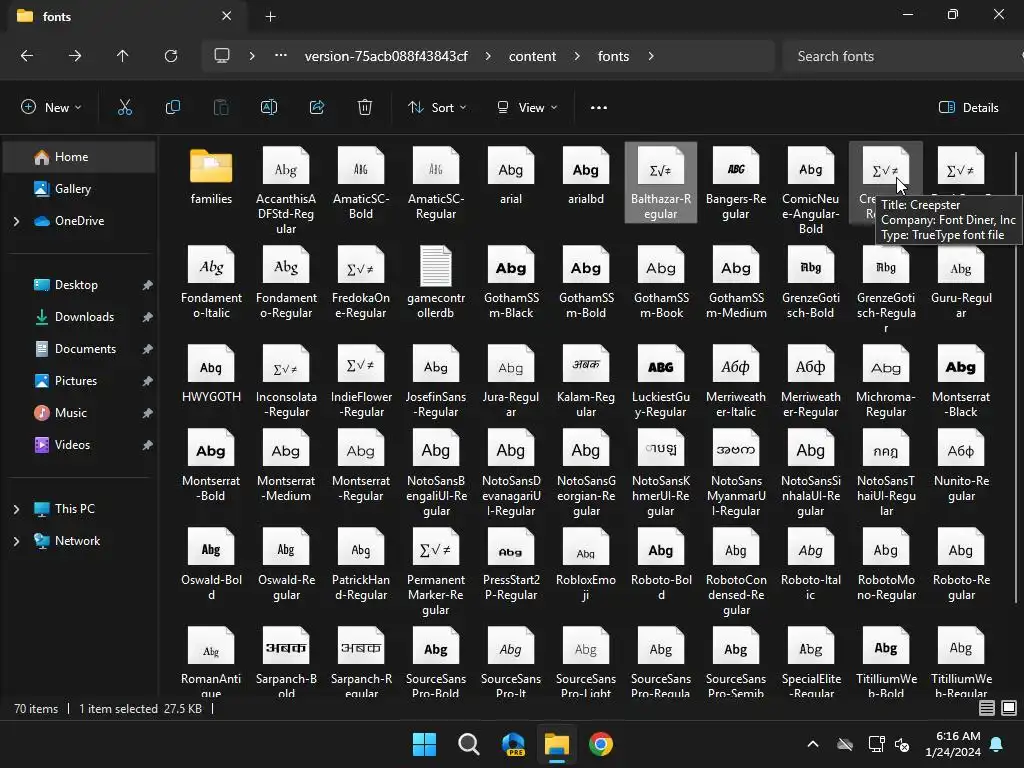This screenshot has height=768, width=1024.
Task: Close the fonts tab
Action: tap(227, 16)
